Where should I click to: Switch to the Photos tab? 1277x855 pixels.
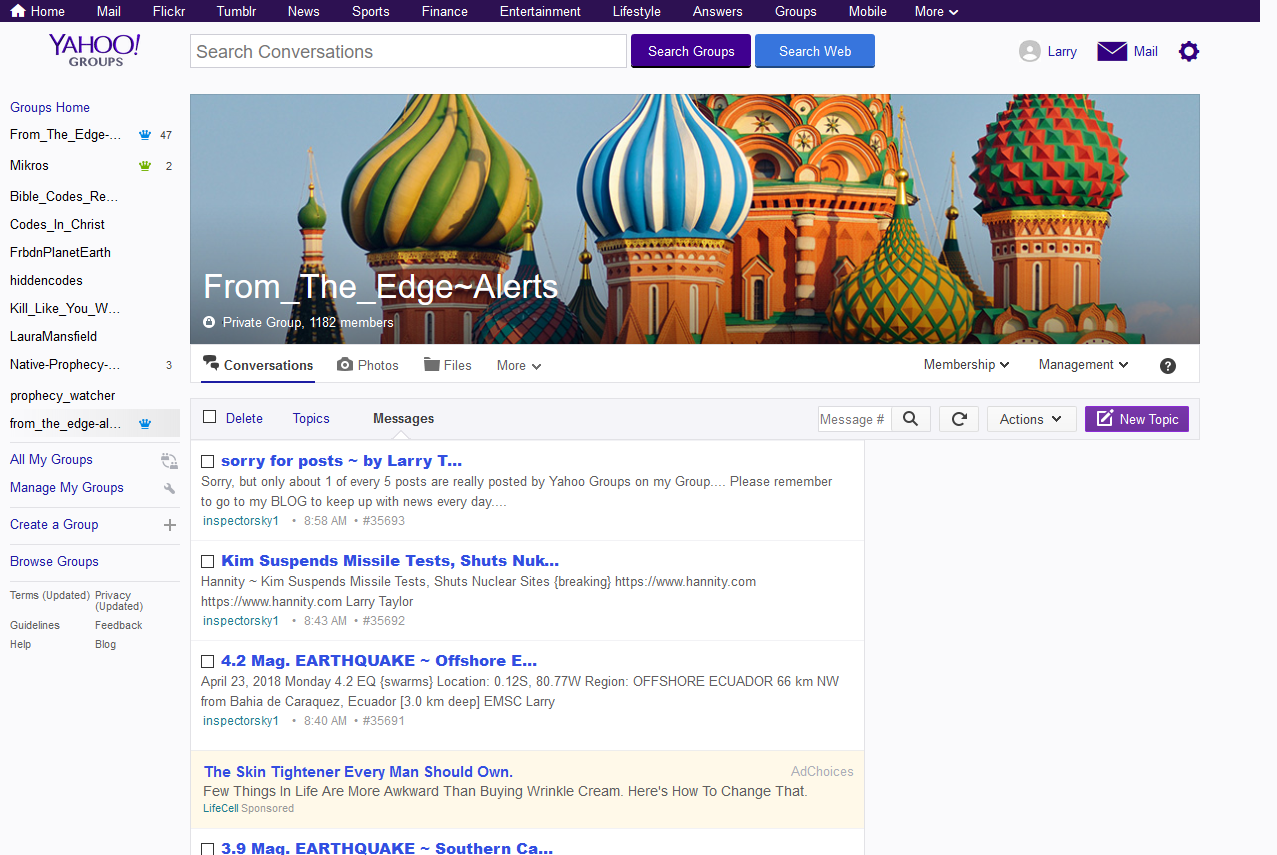coord(368,366)
